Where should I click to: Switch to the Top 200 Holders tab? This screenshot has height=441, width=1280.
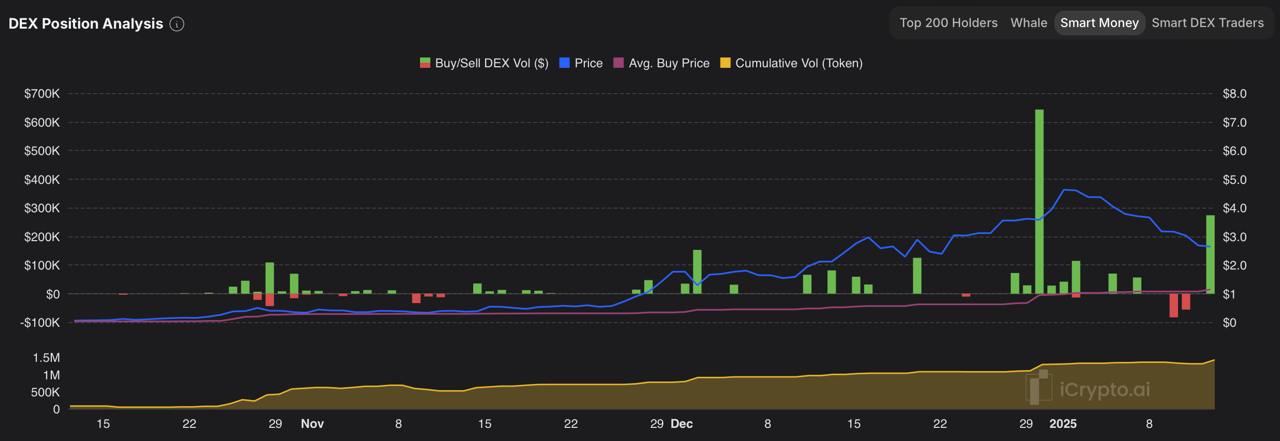point(948,23)
